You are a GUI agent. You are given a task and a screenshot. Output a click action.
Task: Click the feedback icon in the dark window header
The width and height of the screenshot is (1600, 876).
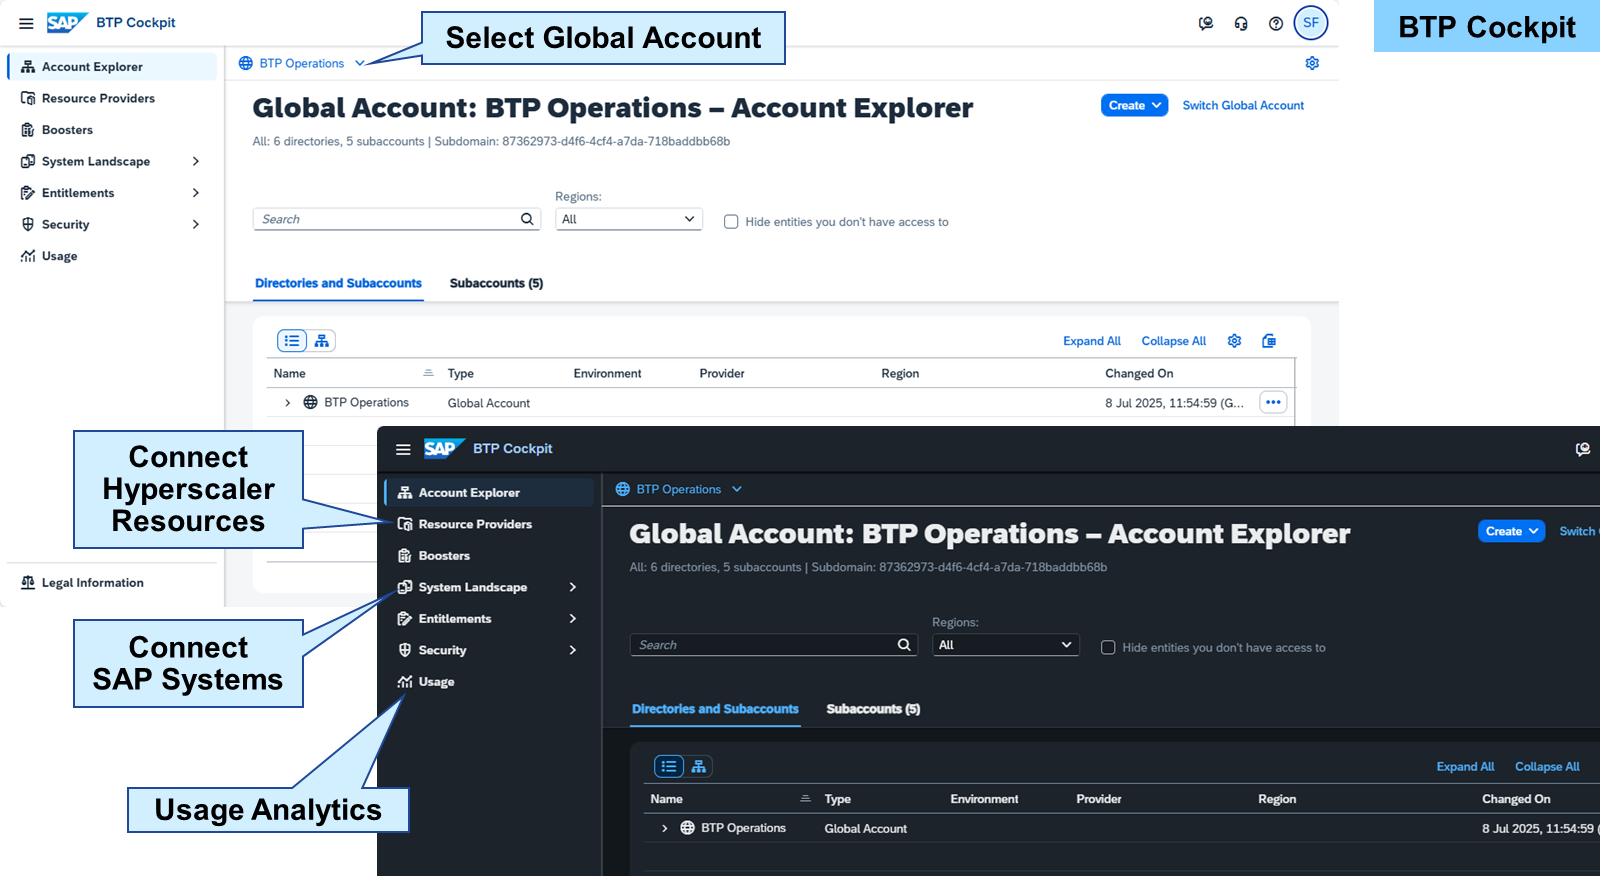tap(1583, 449)
